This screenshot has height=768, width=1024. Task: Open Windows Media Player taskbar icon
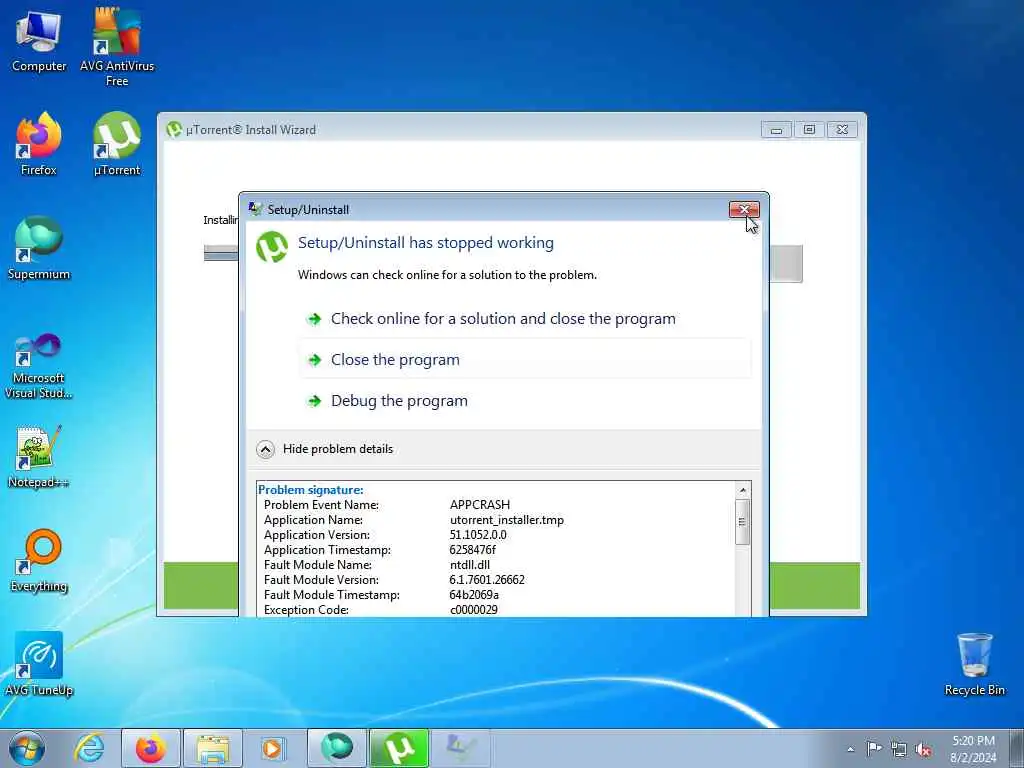[x=272, y=748]
